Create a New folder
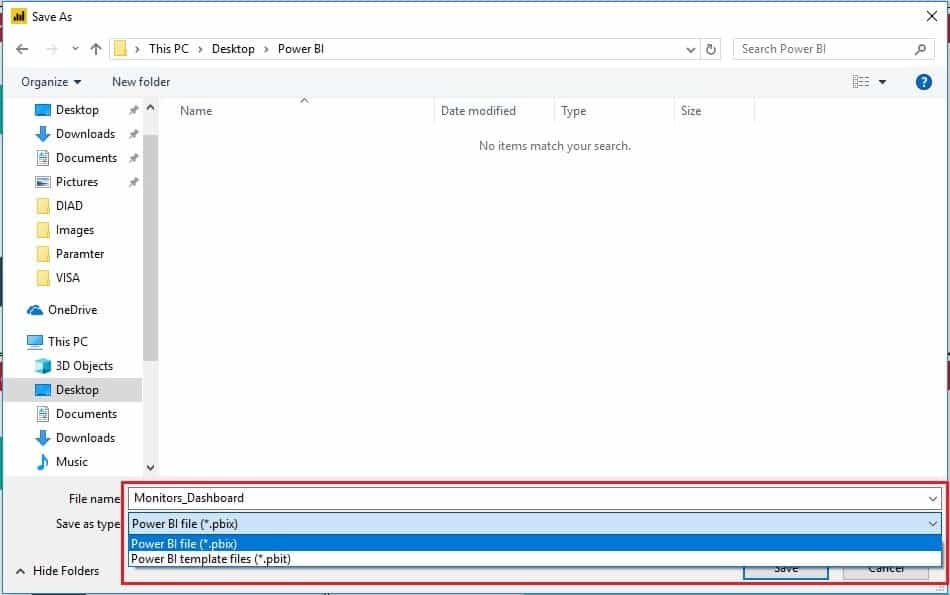 tap(141, 82)
